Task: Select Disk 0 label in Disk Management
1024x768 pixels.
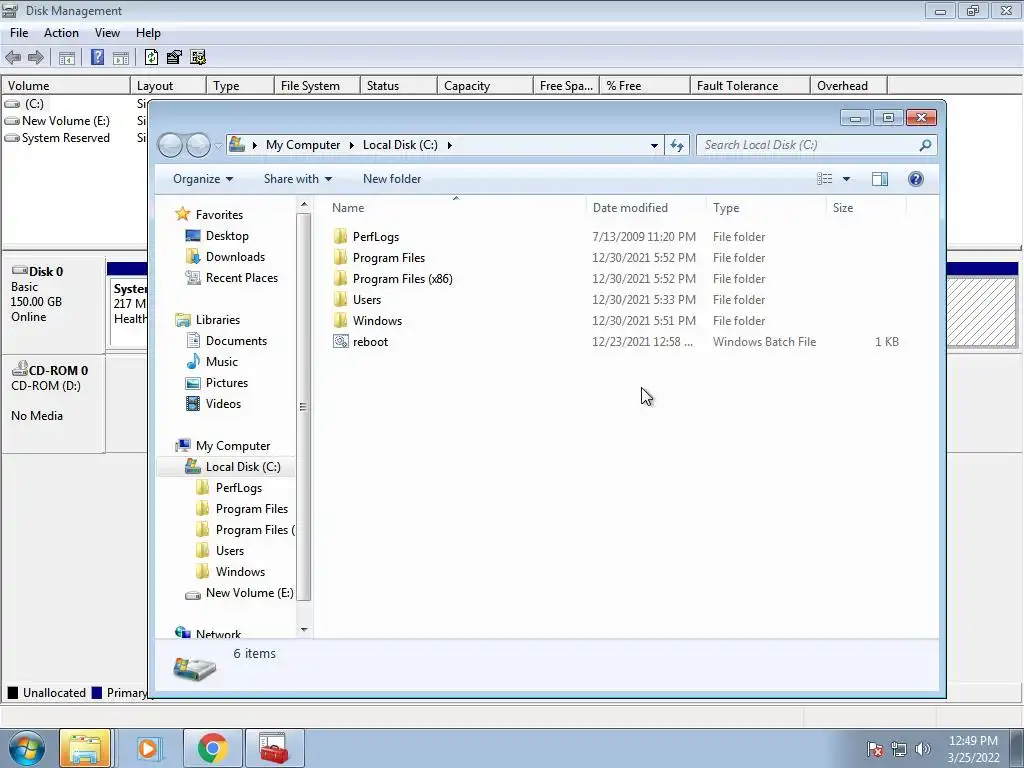Action: (46, 272)
